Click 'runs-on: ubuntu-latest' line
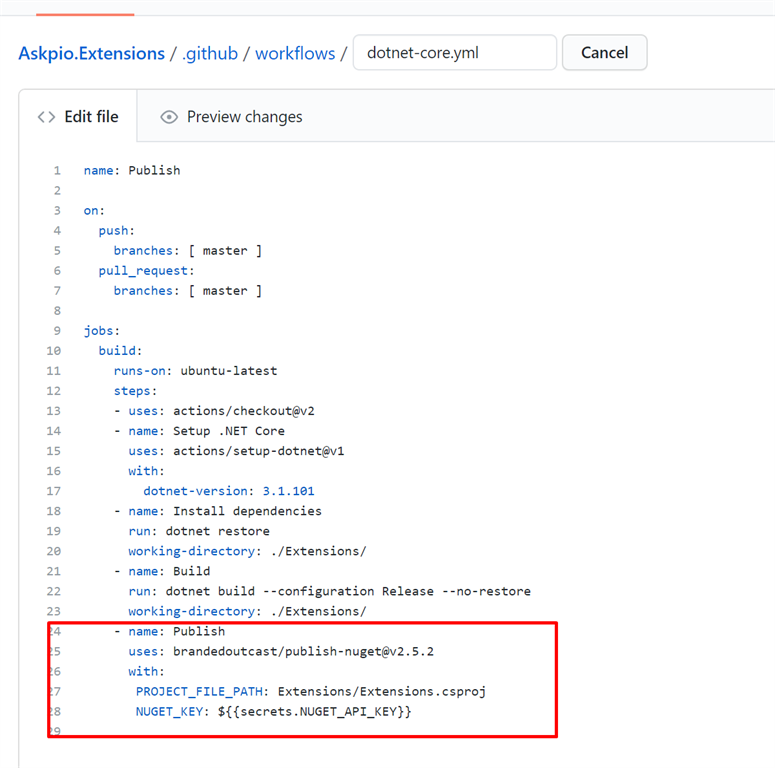This screenshot has width=775, height=768. click(195, 371)
